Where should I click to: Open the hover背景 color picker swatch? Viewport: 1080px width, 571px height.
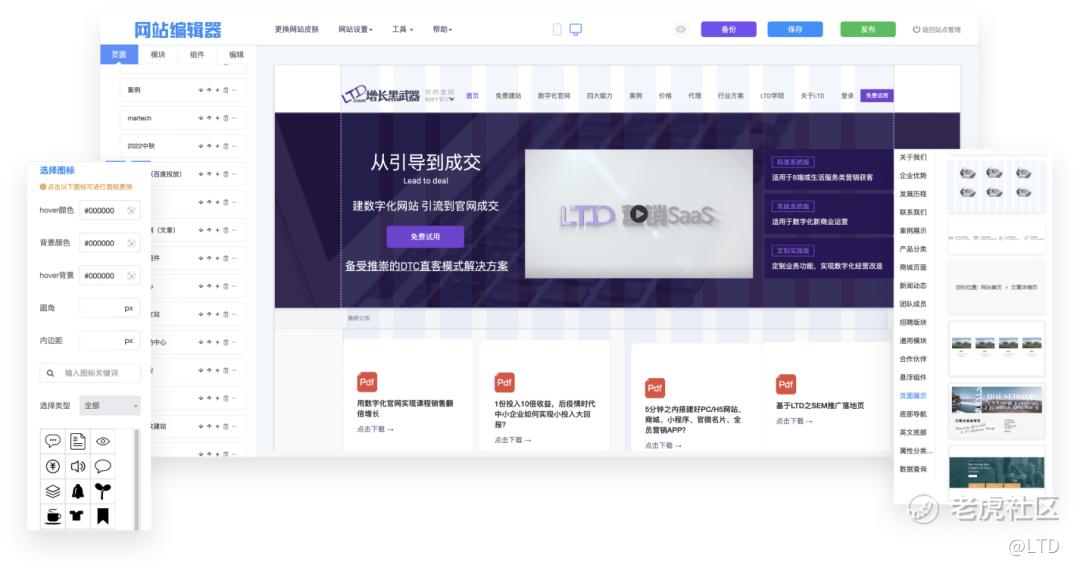[x=131, y=276]
